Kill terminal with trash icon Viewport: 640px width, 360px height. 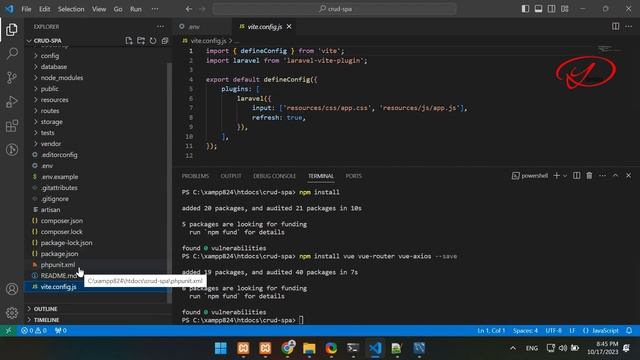[589, 176]
